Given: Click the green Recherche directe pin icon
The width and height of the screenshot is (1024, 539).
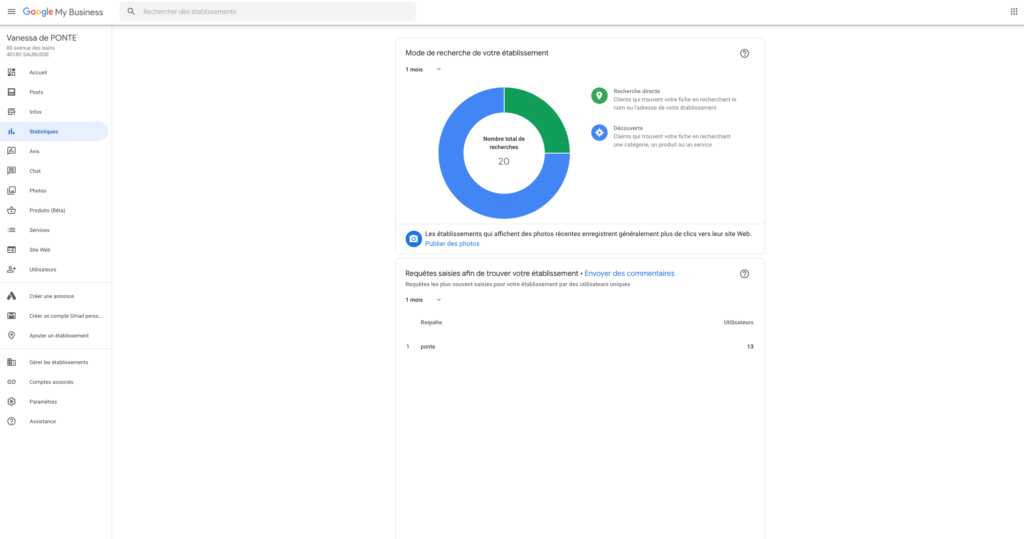Looking at the screenshot, I should (599, 95).
